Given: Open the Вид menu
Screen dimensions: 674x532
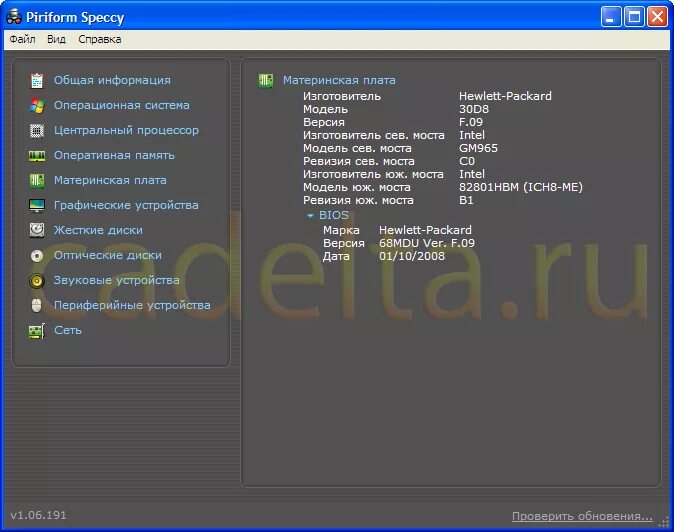Looking at the screenshot, I should 56,39.
